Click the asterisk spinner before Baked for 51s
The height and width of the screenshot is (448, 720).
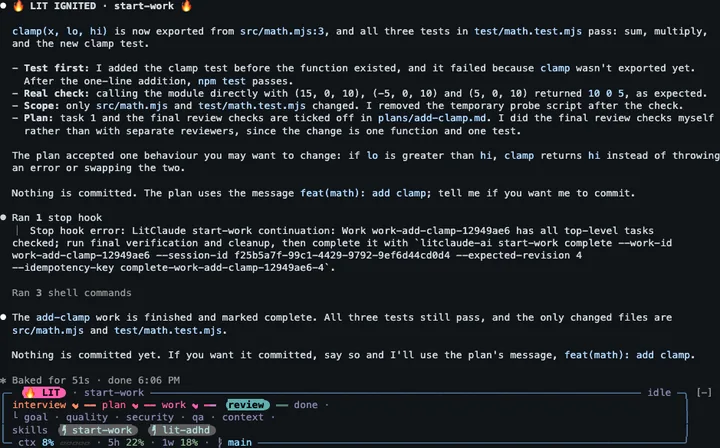click(x=4, y=381)
